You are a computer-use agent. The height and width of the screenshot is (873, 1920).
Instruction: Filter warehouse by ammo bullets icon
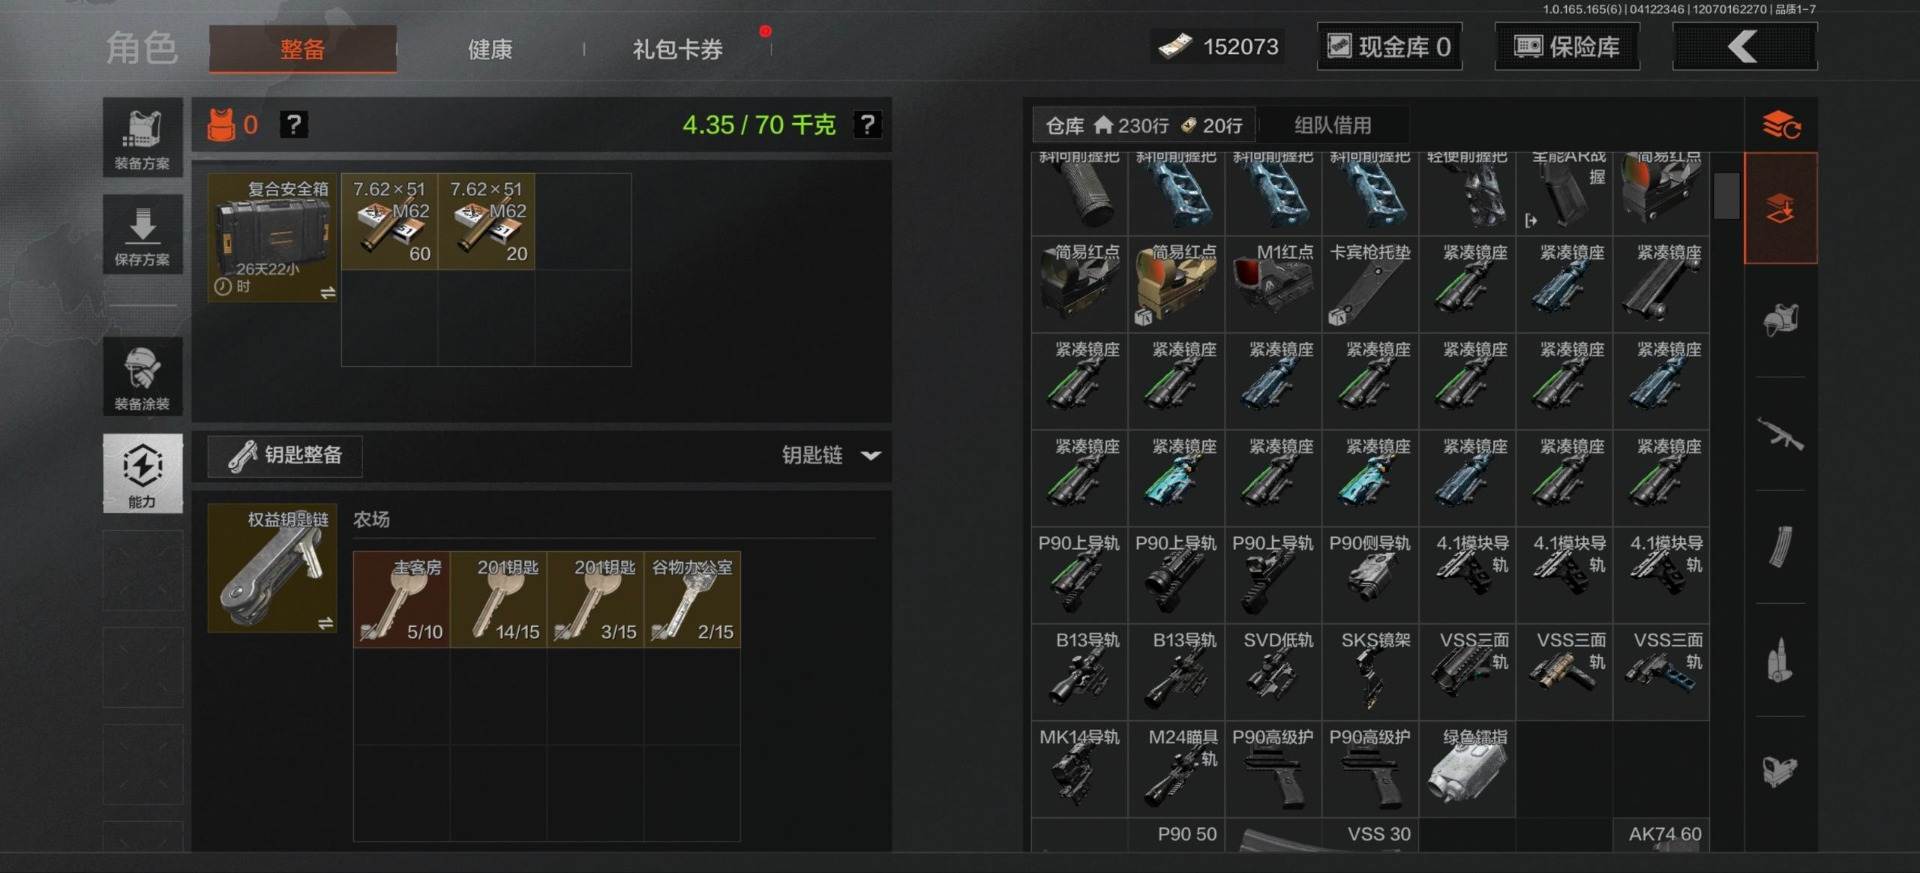pyautogui.click(x=1780, y=660)
